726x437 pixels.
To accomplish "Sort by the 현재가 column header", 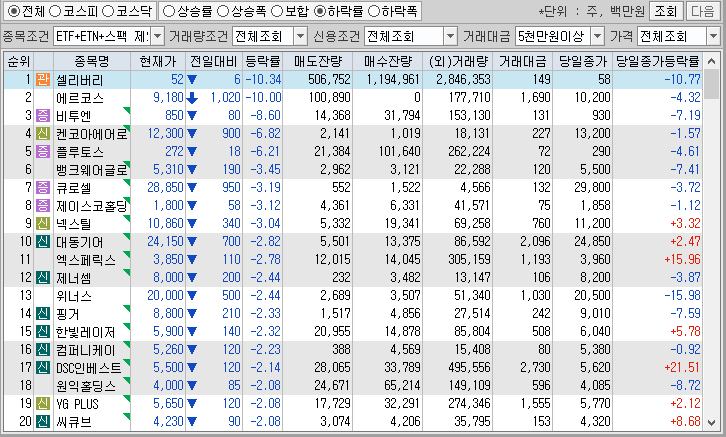I will tap(158, 61).
